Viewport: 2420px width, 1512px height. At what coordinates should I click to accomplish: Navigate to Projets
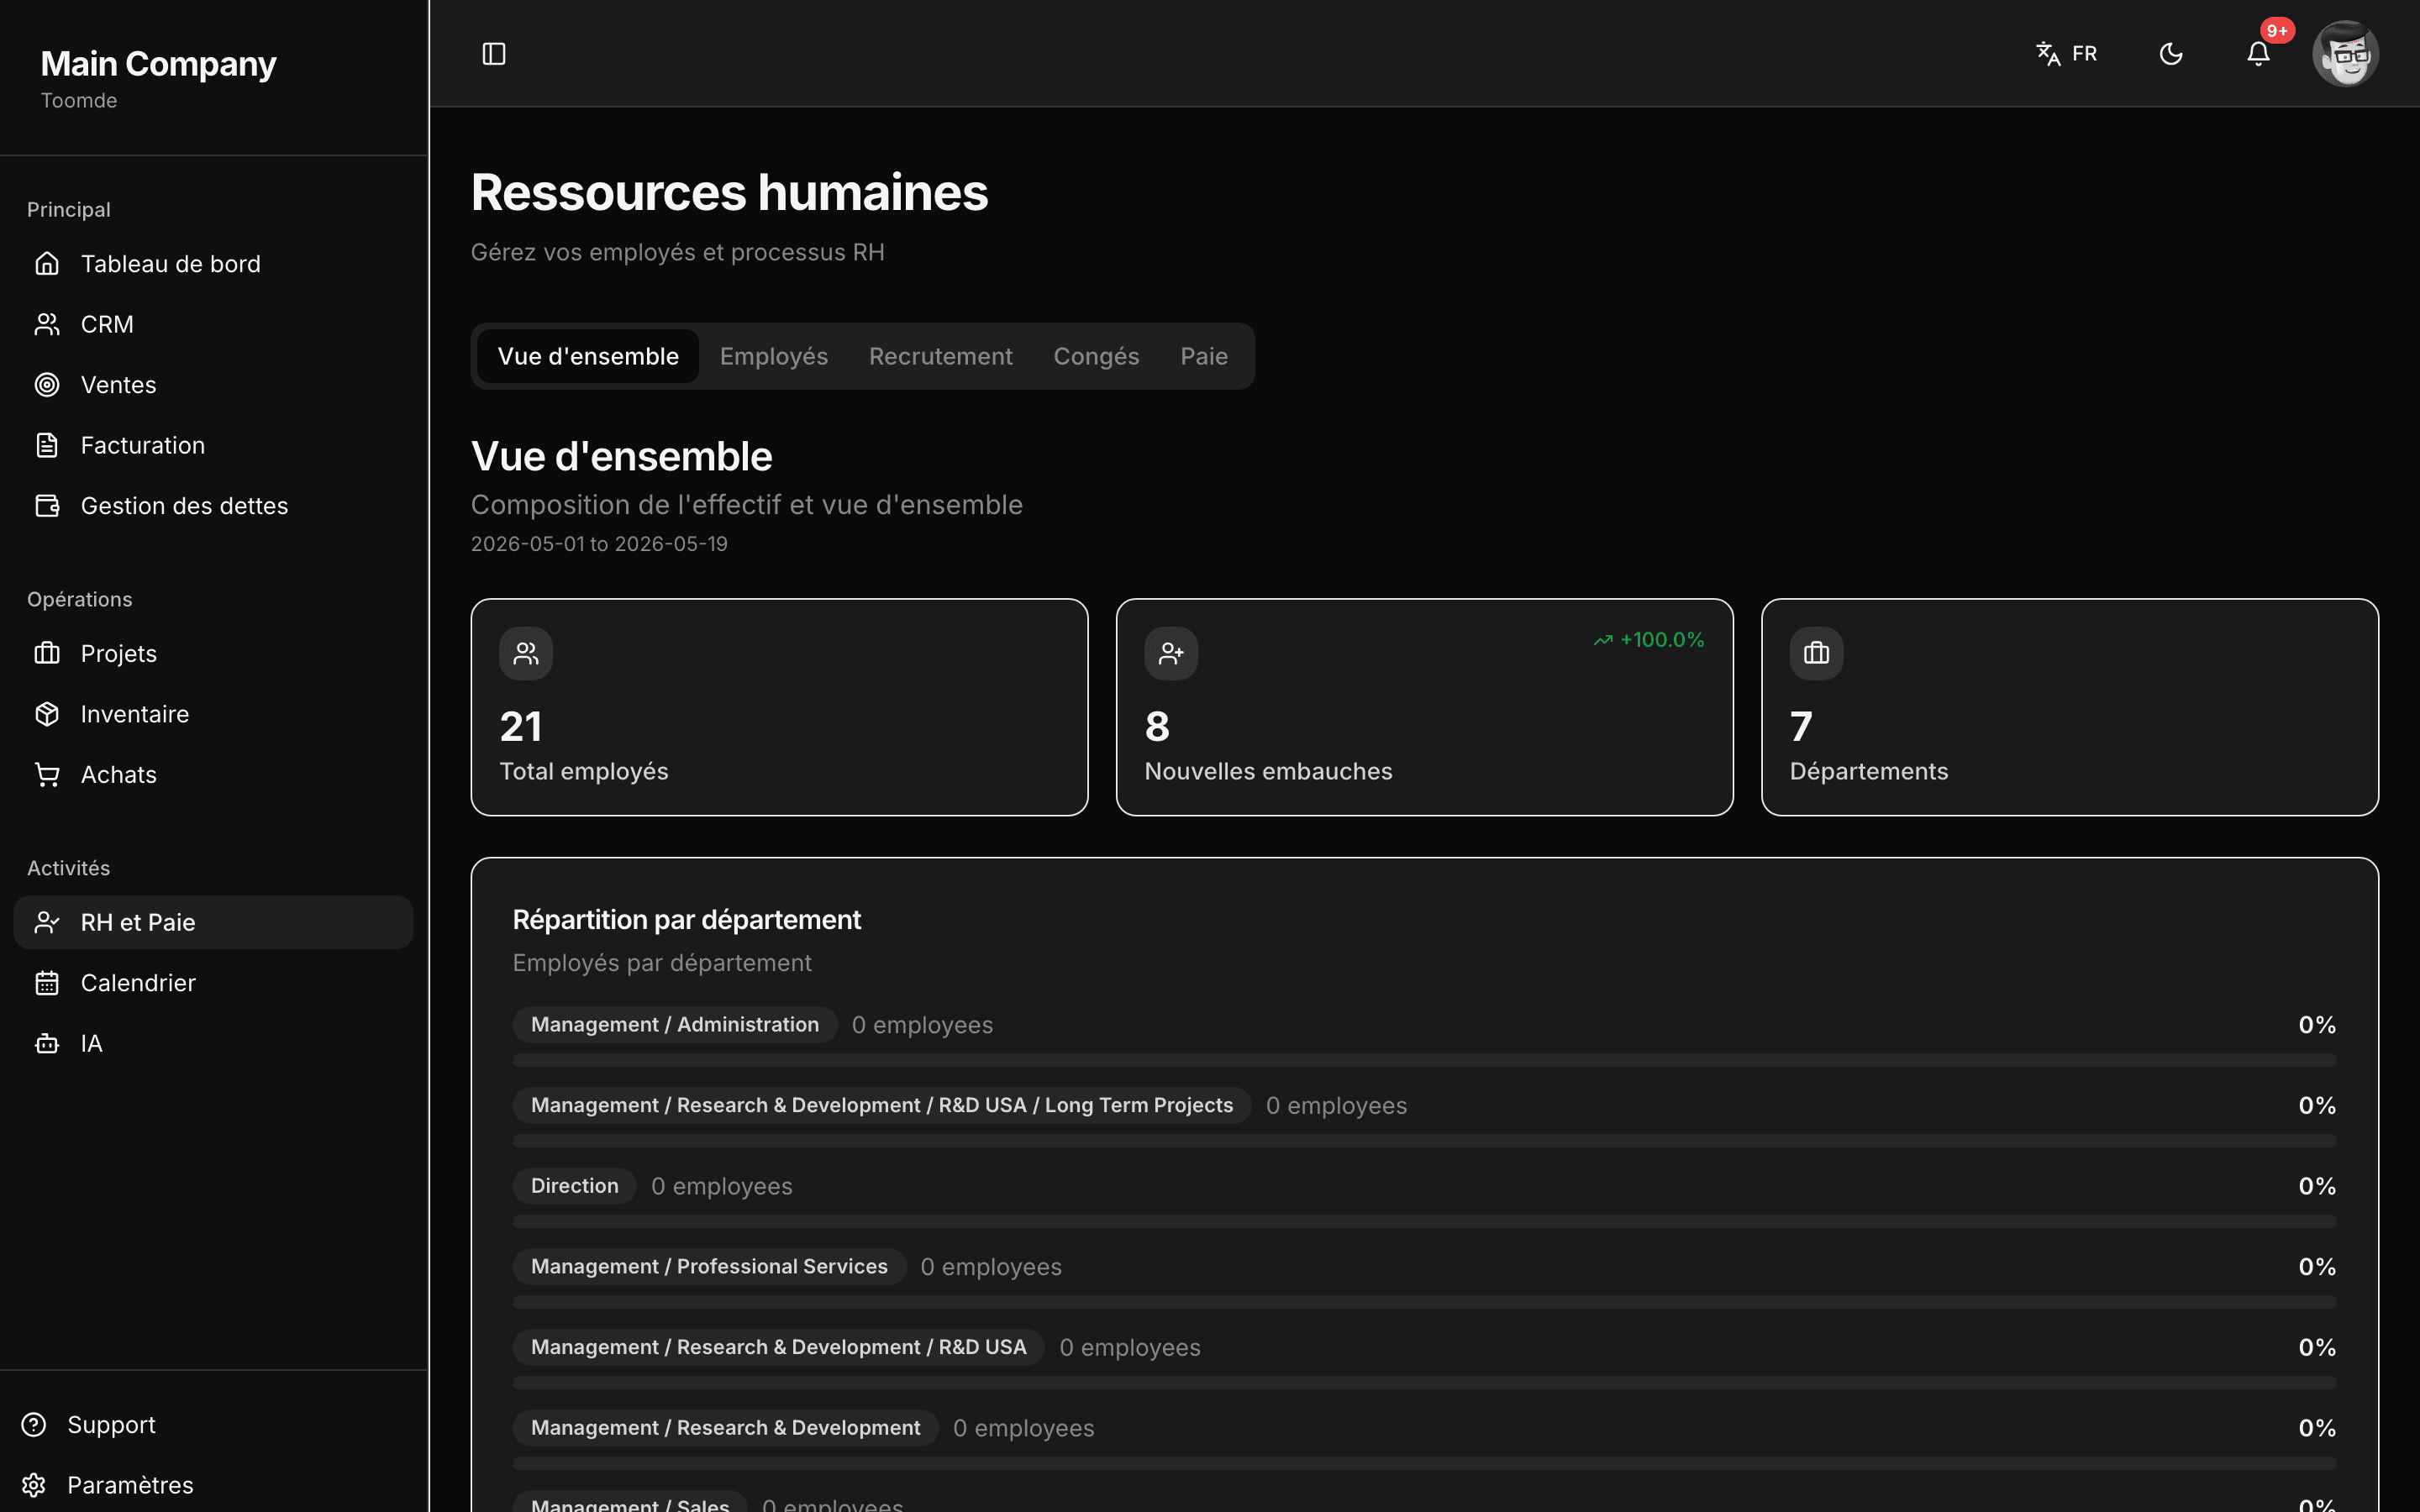click(x=213, y=653)
